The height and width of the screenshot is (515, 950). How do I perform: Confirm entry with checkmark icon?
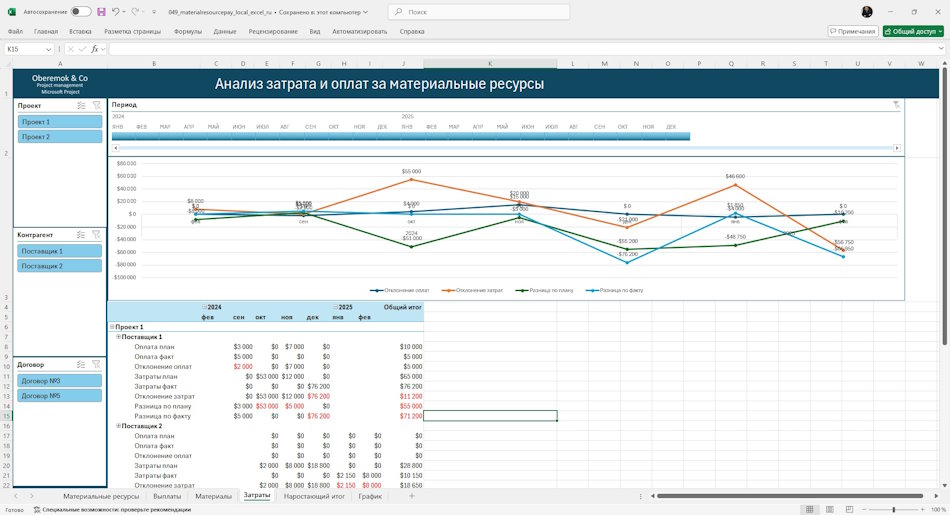82,49
